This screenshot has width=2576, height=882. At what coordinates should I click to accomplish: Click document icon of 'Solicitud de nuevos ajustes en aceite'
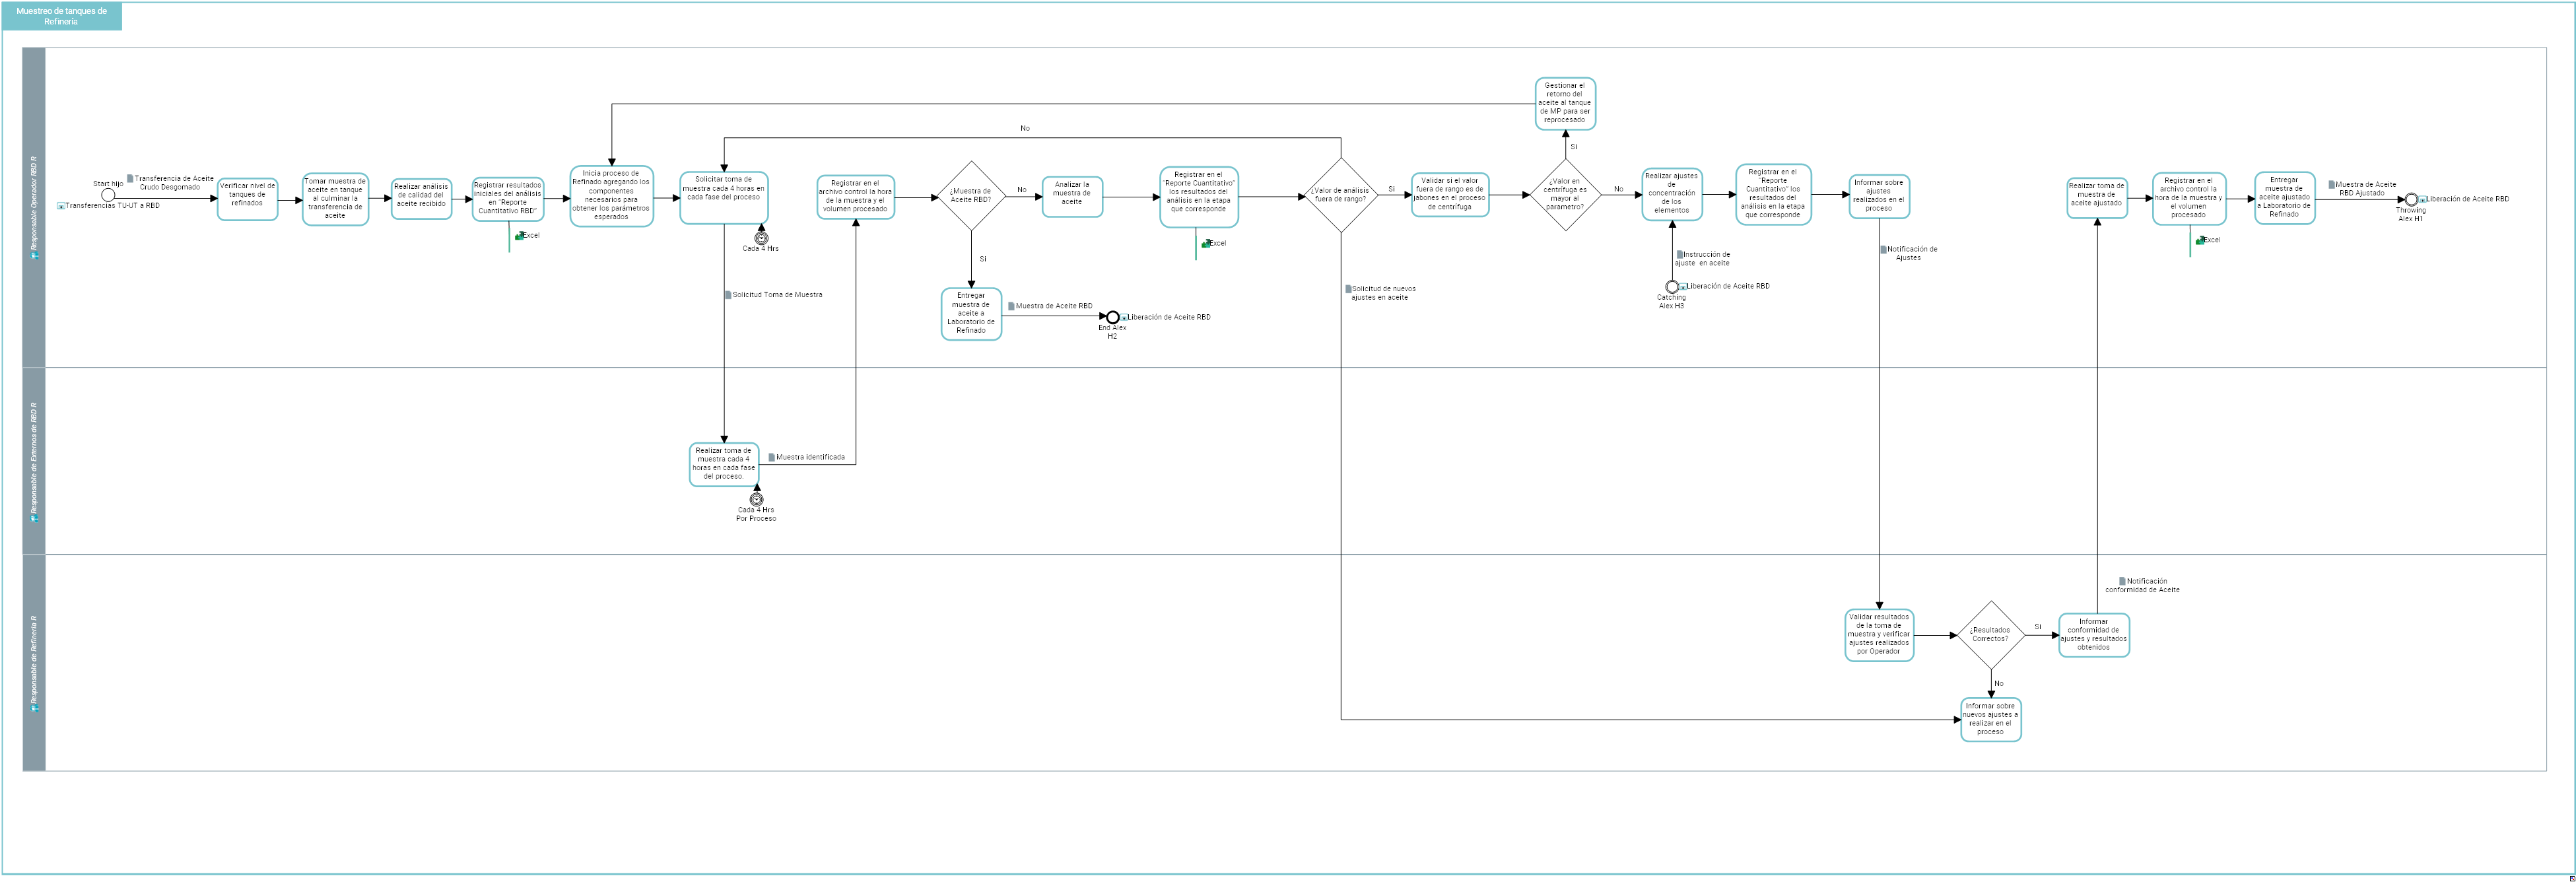coord(1348,289)
